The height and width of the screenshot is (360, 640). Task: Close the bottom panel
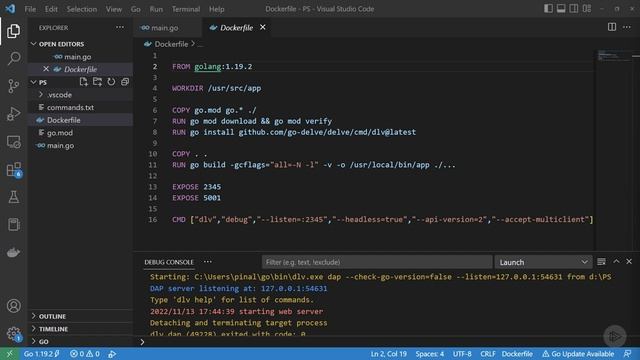tap(629, 262)
